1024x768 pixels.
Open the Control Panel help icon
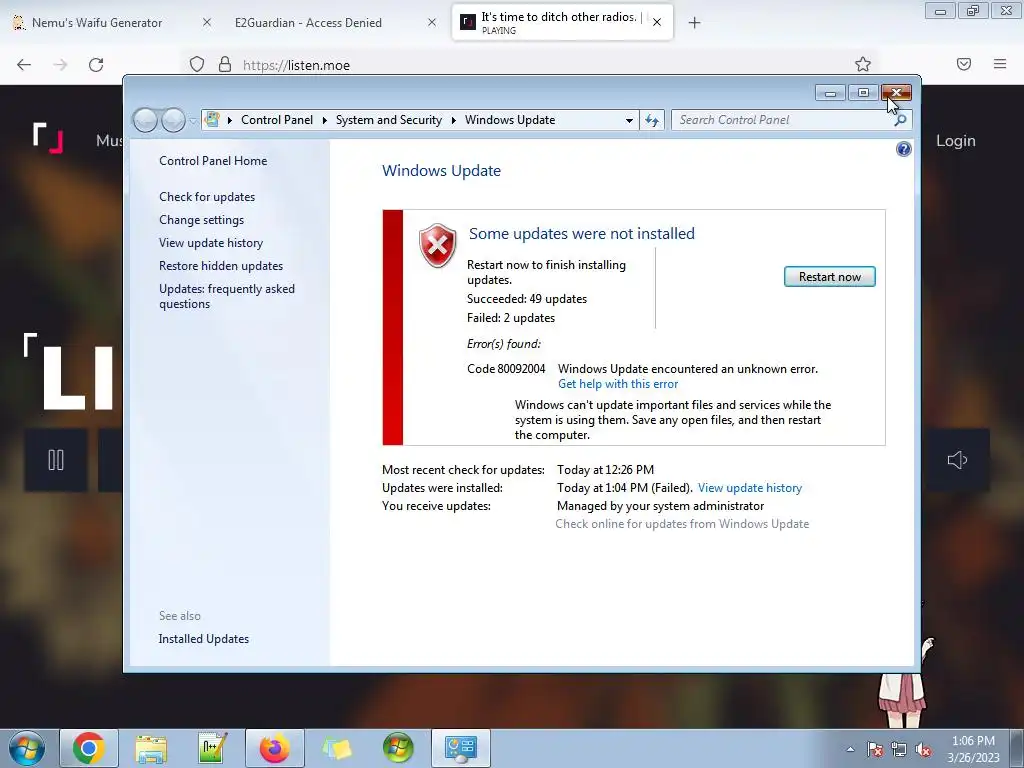click(903, 150)
